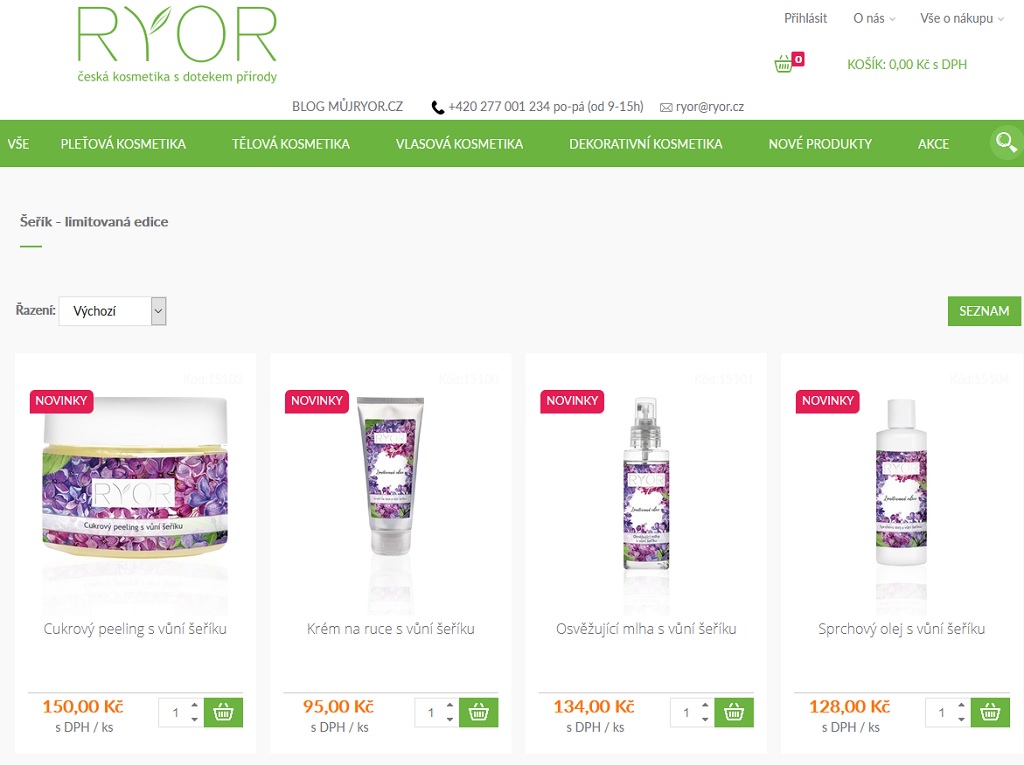Decrease quantity for Krém na ruce
The width and height of the screenshot is (1024, 765).
tap(450, 719)
